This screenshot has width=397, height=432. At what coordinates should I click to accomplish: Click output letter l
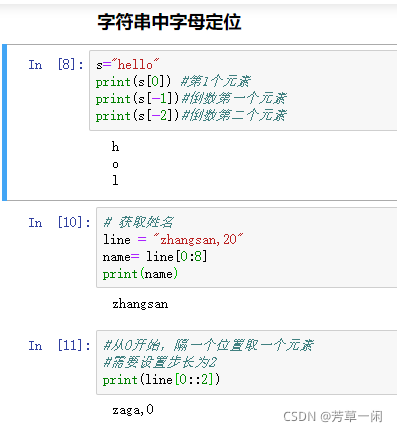click(x=115, y=180)
